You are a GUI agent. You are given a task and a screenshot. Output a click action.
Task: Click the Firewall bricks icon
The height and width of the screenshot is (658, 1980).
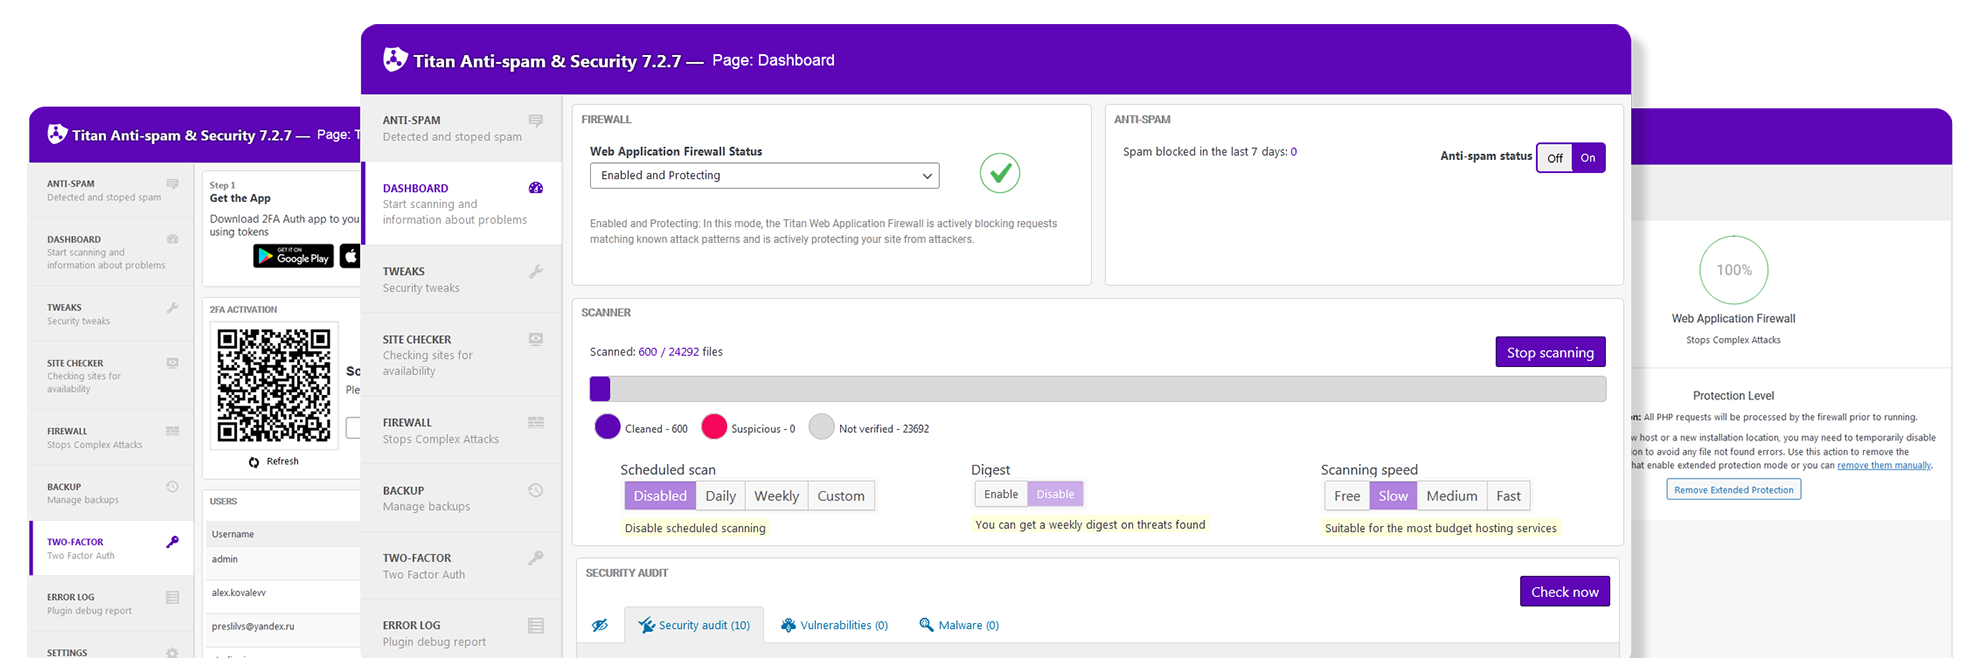535,423
